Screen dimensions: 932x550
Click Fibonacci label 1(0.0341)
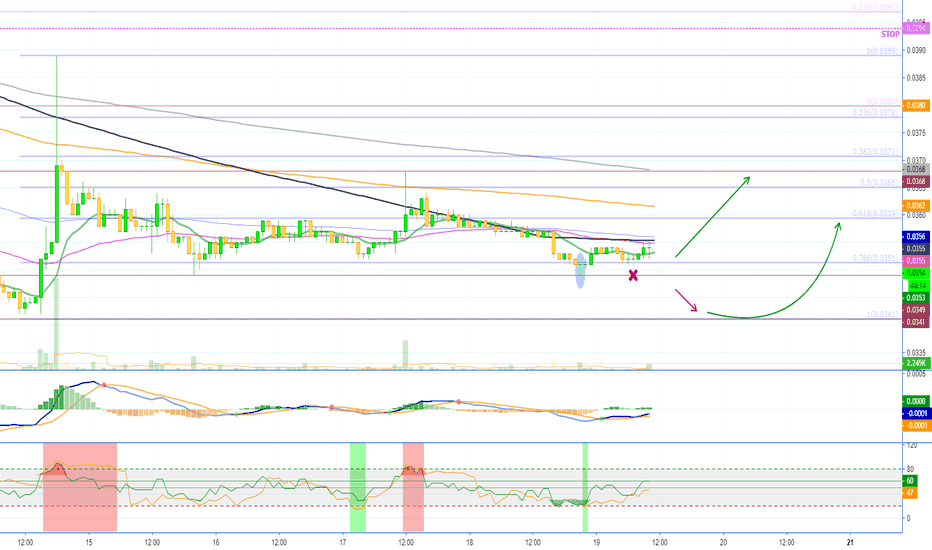(x=882, y=314)
